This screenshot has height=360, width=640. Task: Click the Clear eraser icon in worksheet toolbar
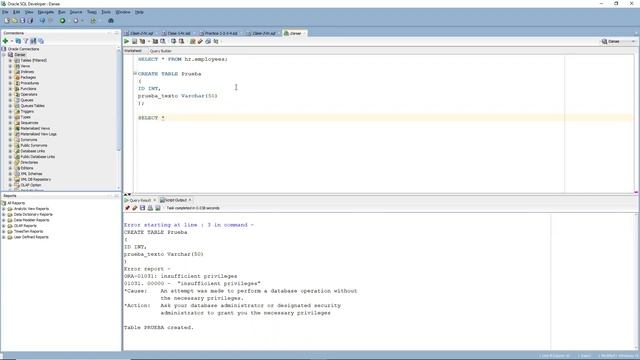[x=200, y=41]
